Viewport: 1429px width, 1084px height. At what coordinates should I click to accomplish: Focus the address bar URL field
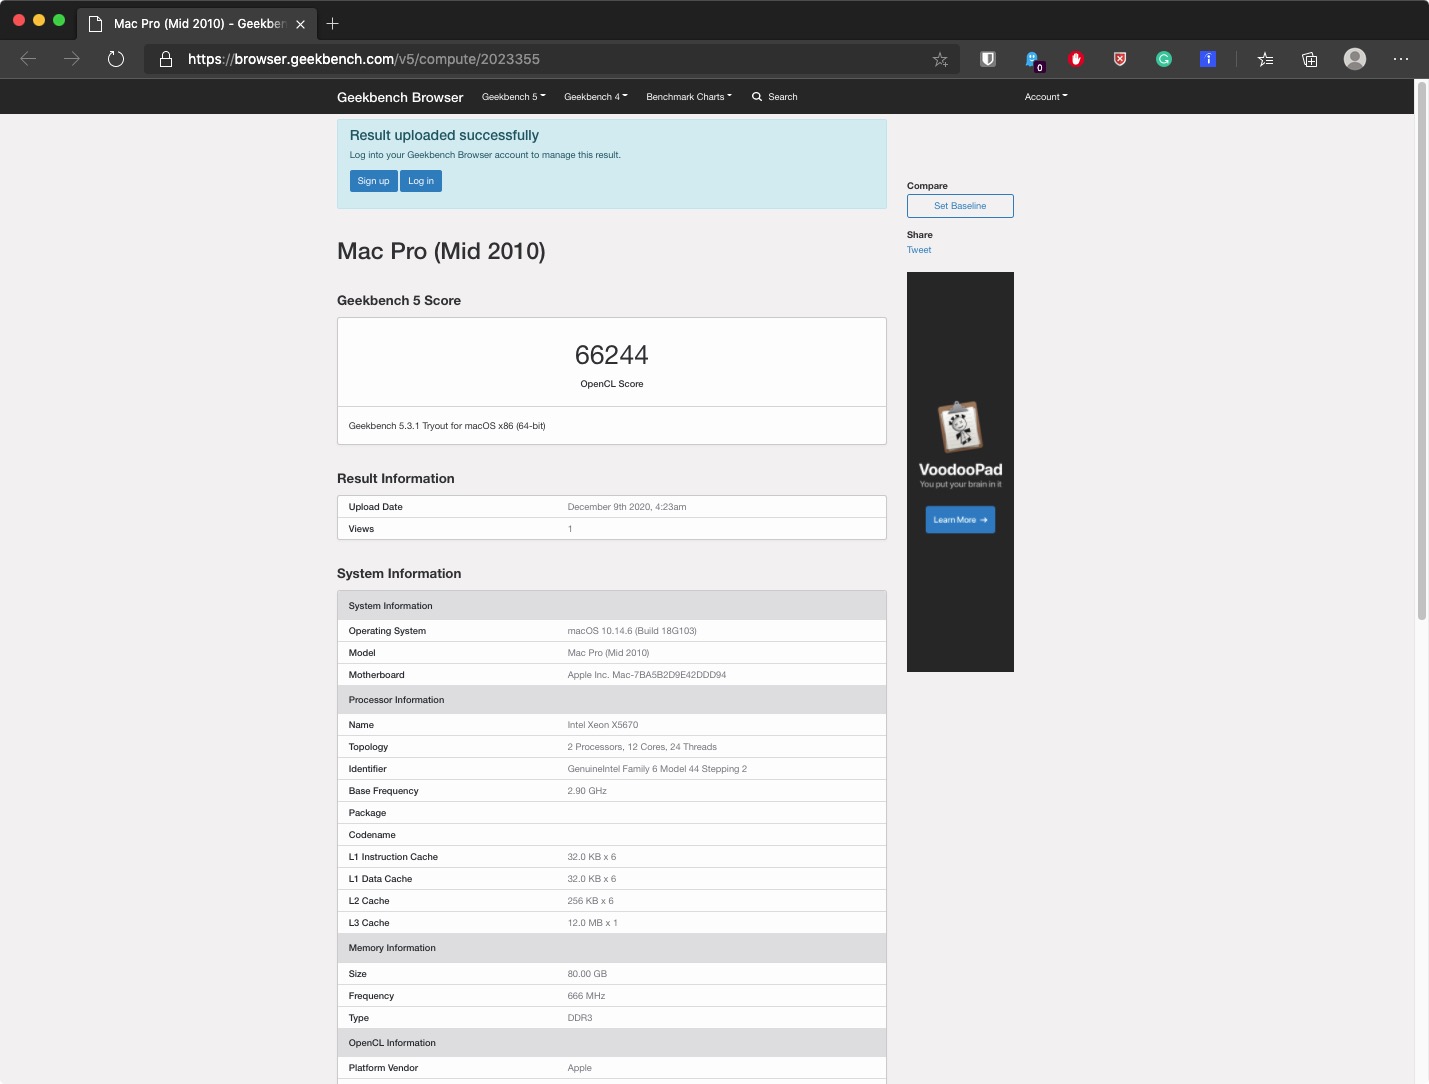pyautogui.click(x=554, y=59)
